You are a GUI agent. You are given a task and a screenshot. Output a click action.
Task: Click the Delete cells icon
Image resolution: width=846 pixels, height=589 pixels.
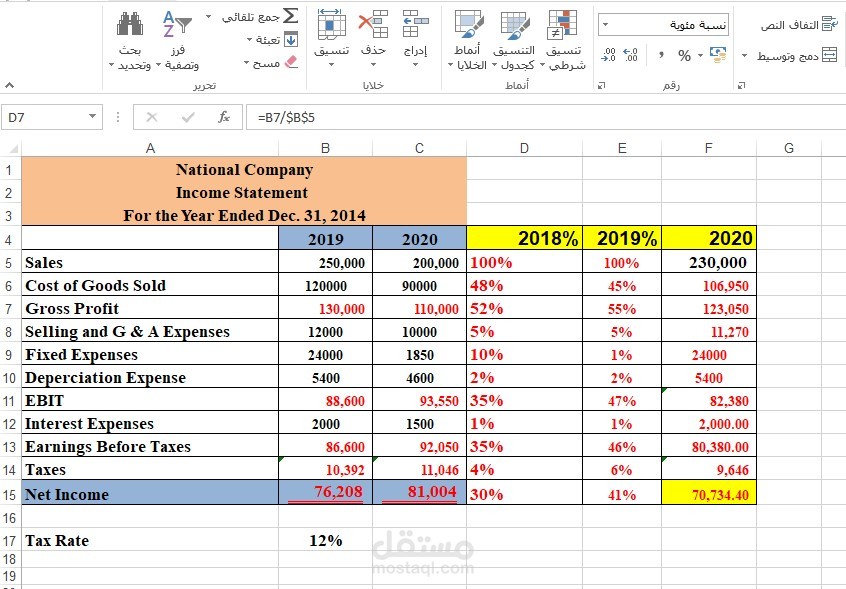[x=373, y=24]
